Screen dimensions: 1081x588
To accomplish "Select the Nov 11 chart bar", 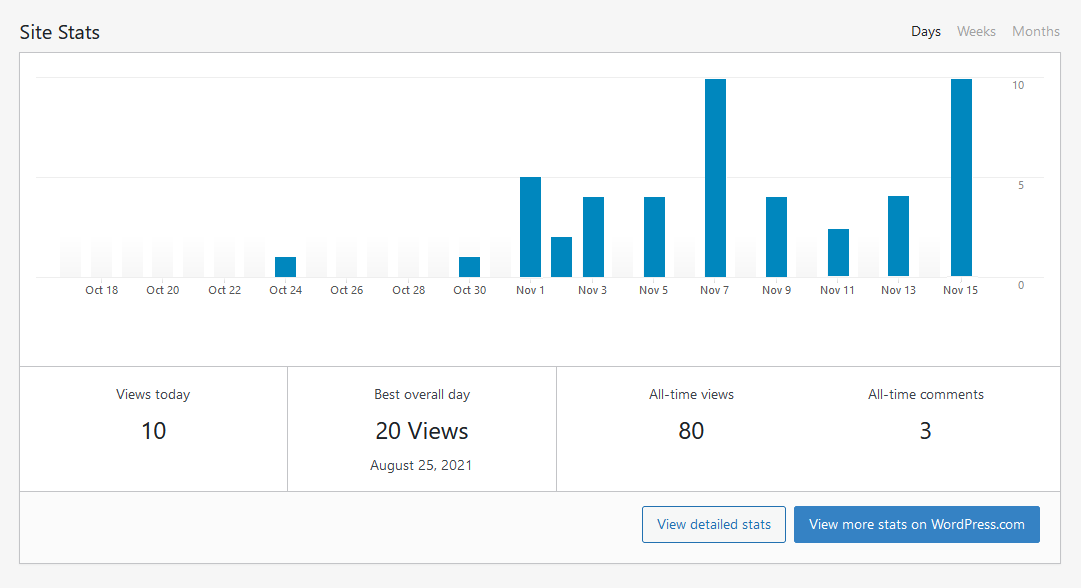I will tap(838, 253).
